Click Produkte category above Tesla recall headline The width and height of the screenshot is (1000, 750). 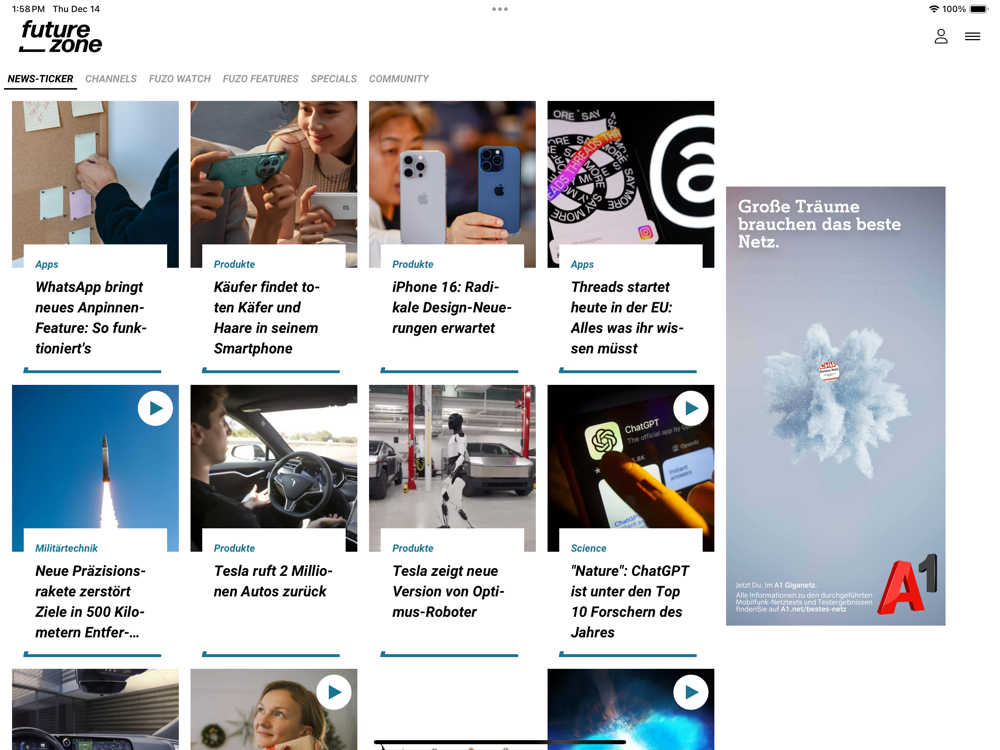[234, 548]
